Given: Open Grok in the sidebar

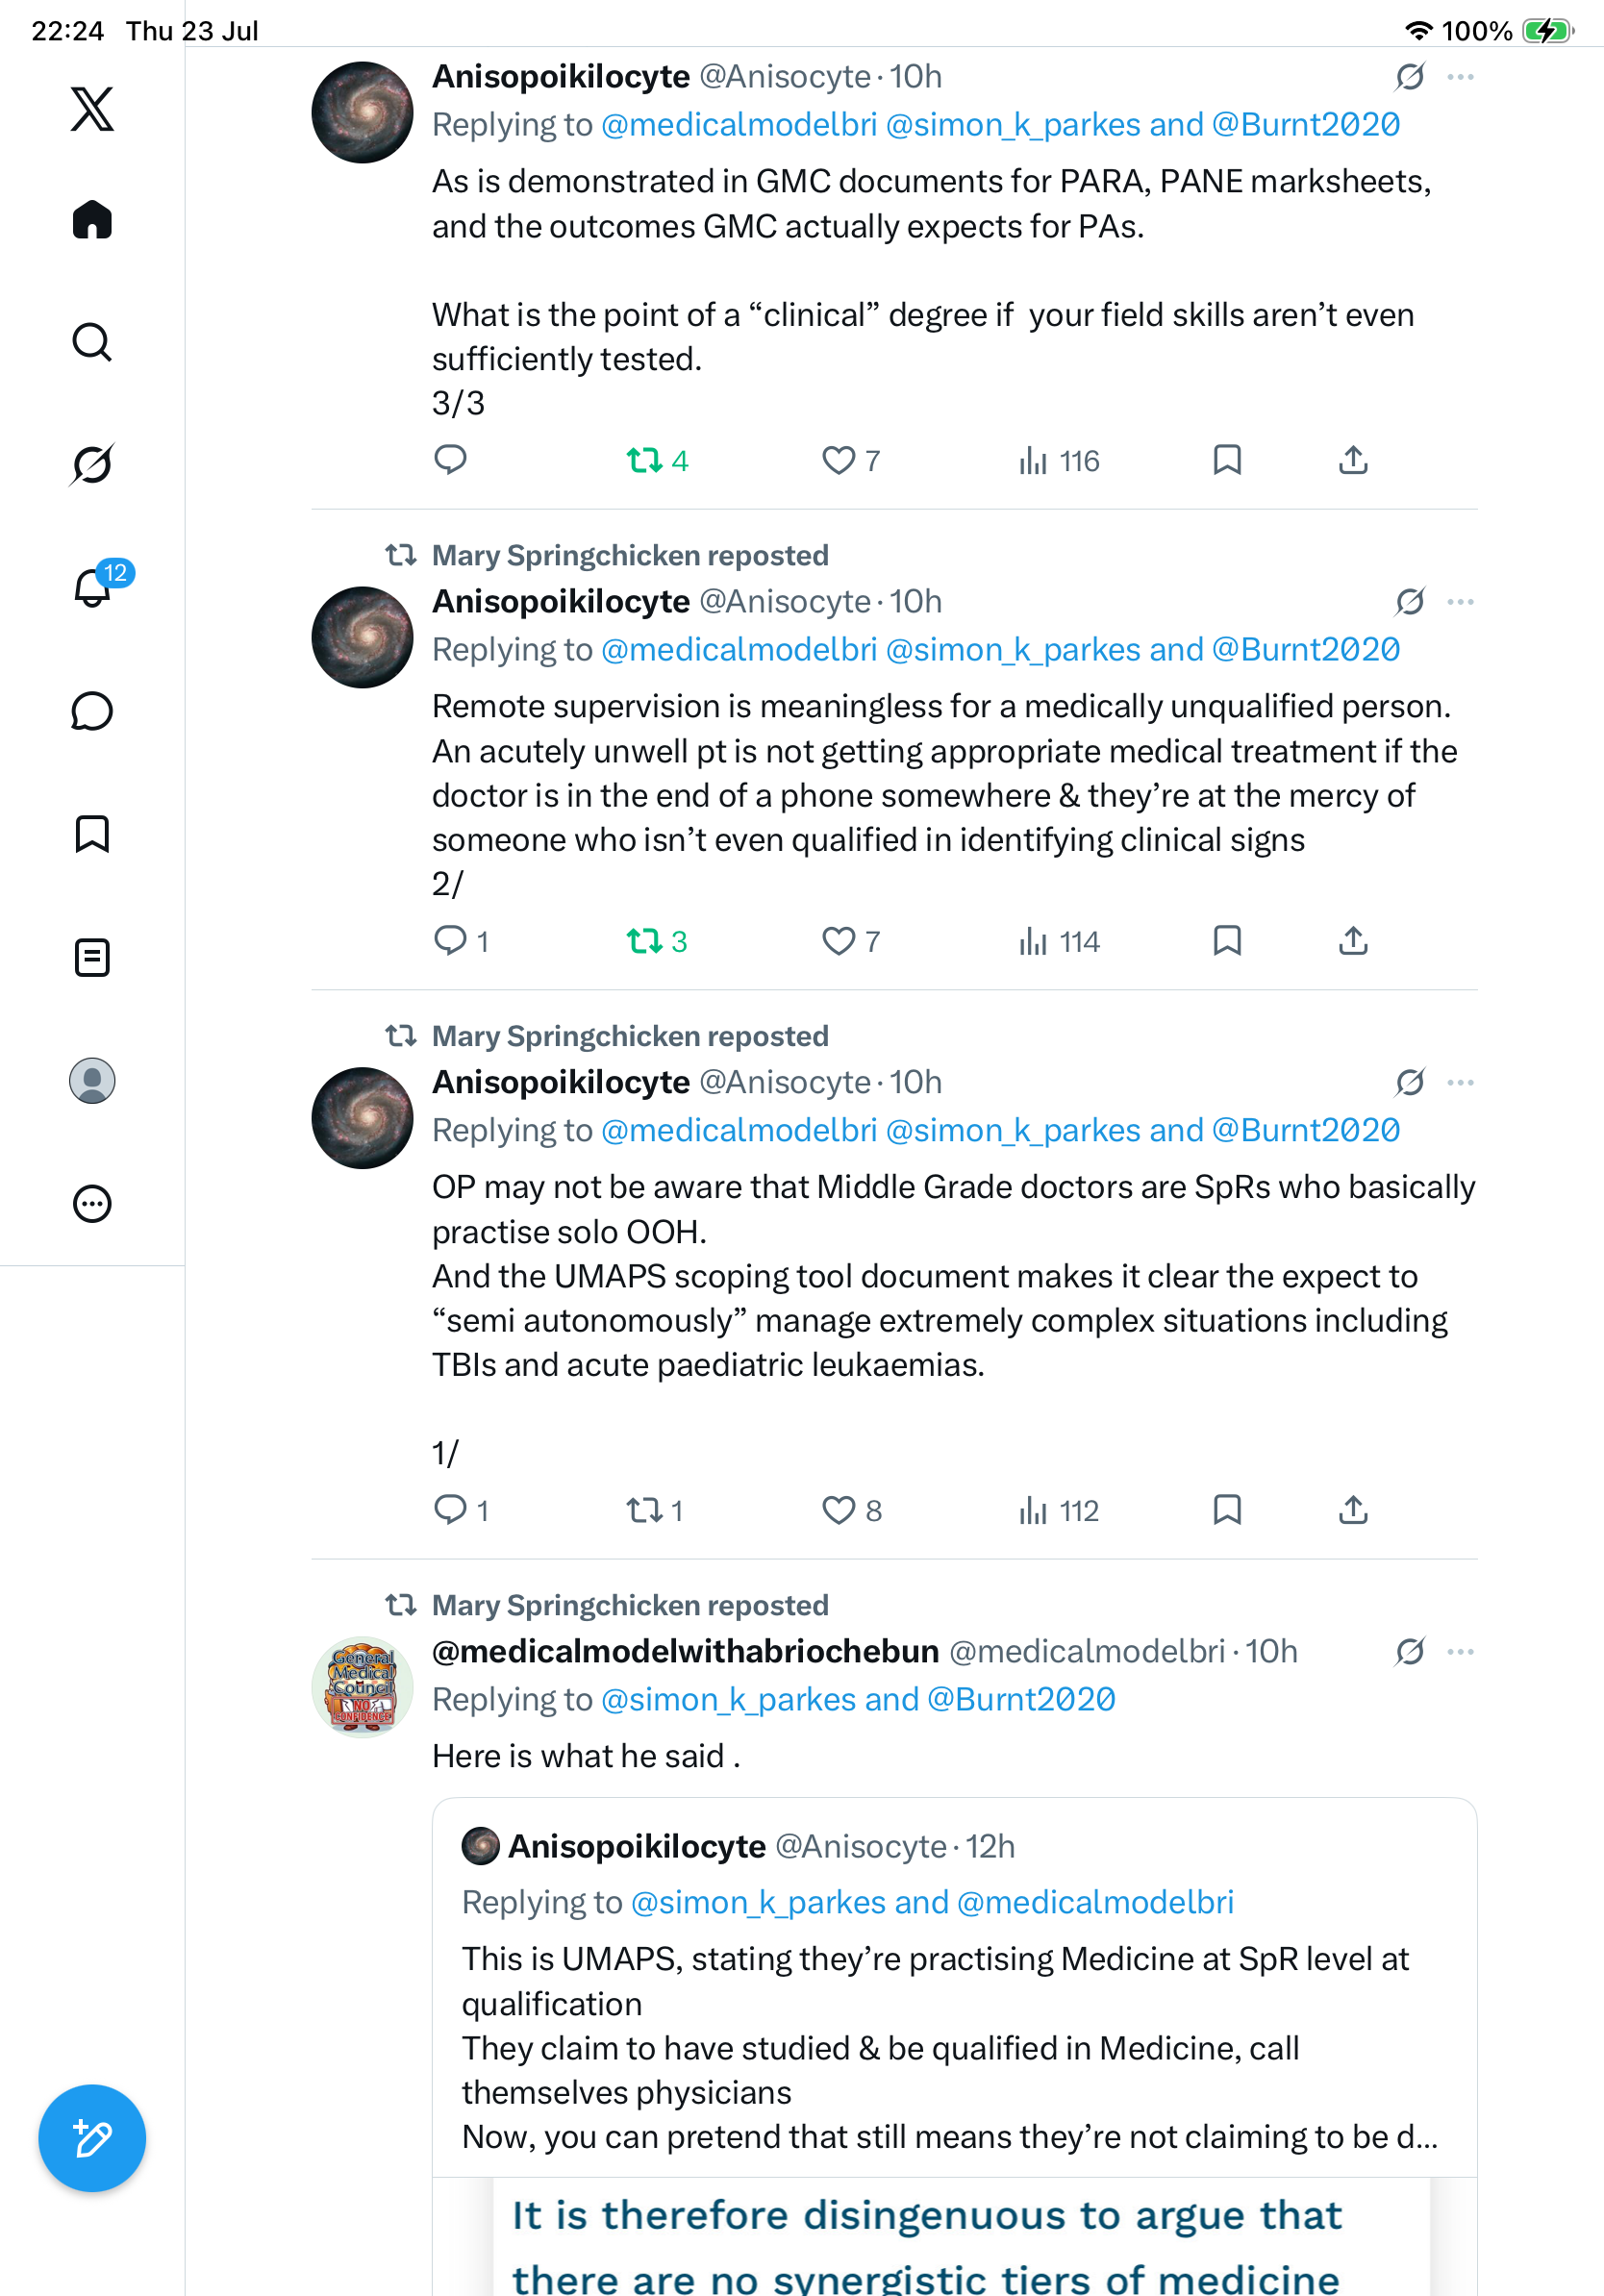Looking at the screenshot, I should [92, 464].
